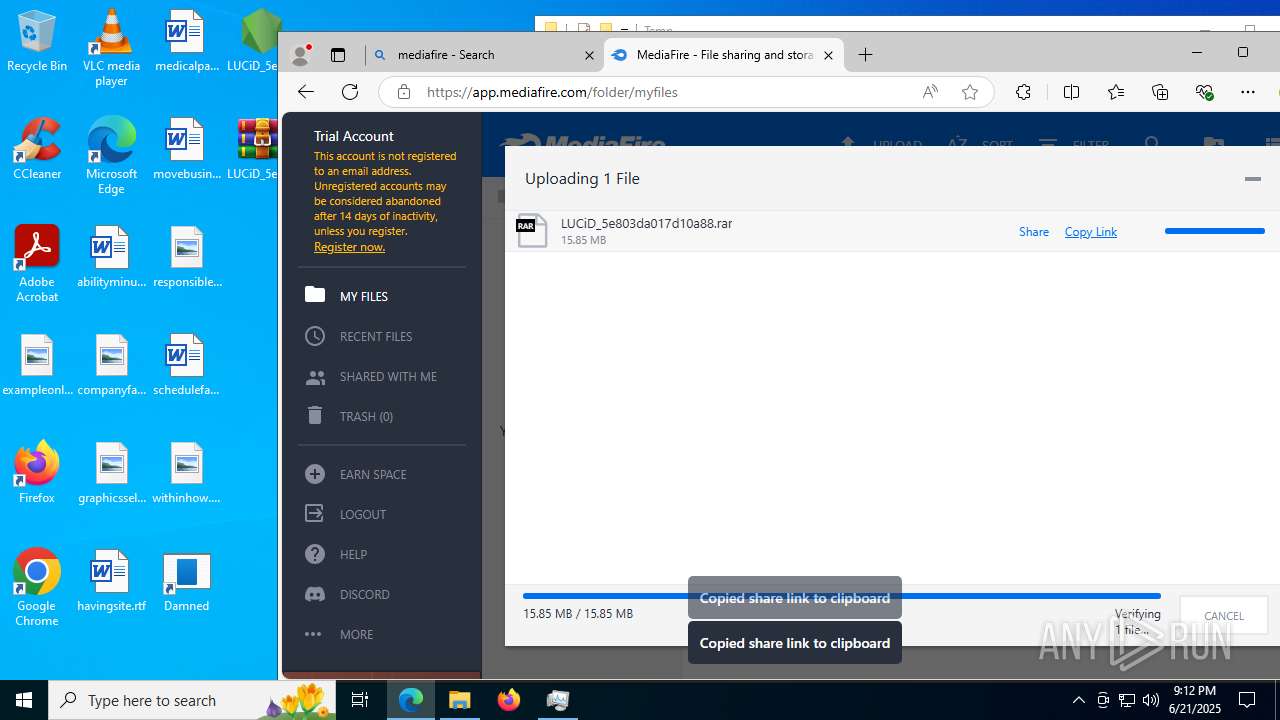
Task: Click CANCEL upload button
Action: (1223, 616)
